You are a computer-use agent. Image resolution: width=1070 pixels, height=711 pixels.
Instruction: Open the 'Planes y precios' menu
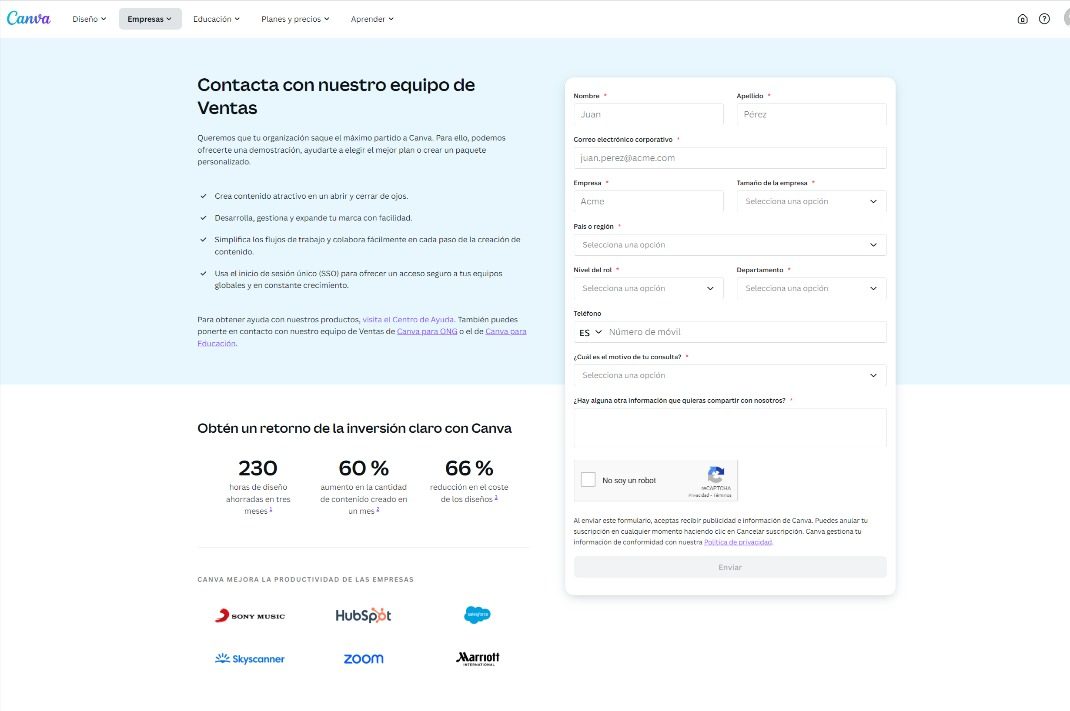click(x=294, y=18)
